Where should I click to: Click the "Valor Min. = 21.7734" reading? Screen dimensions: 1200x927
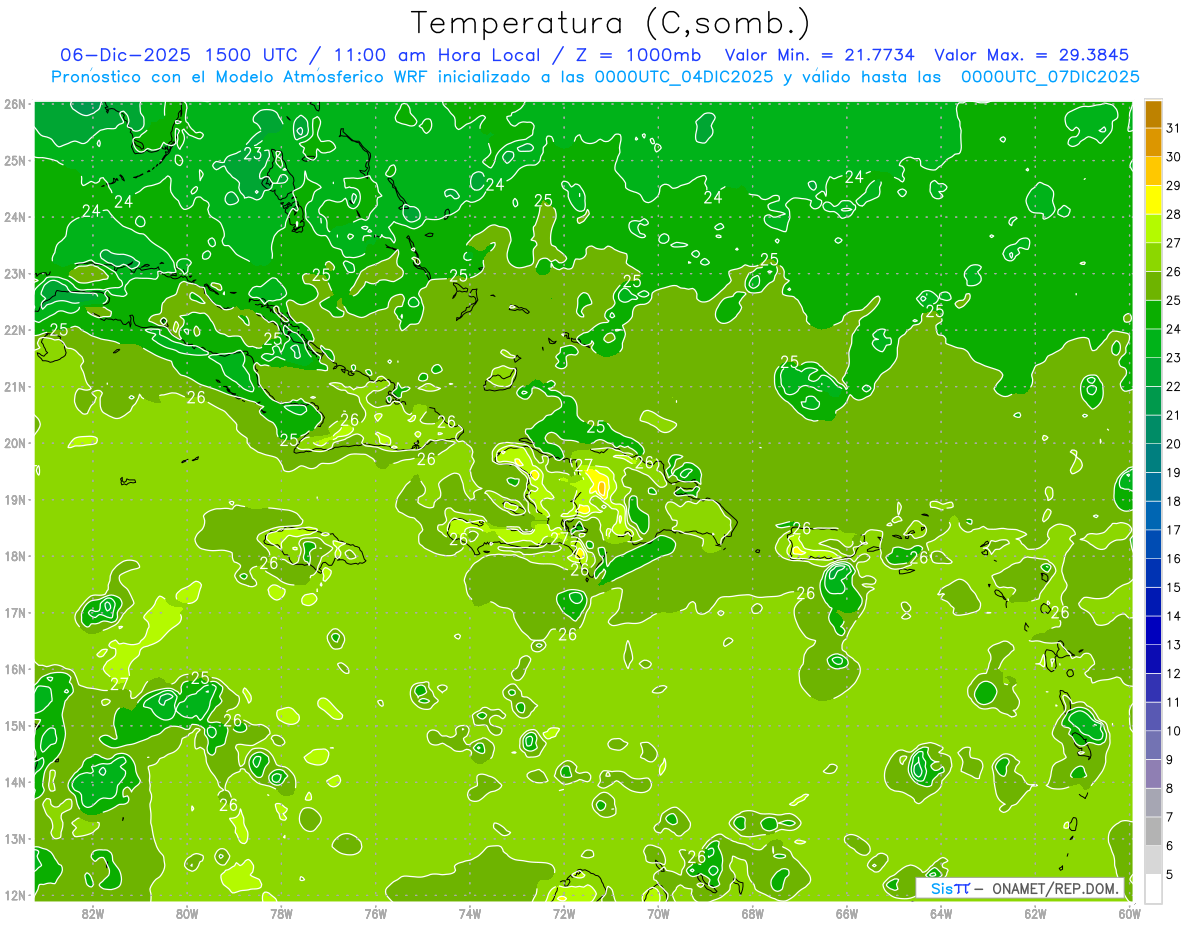click(818, 55)
